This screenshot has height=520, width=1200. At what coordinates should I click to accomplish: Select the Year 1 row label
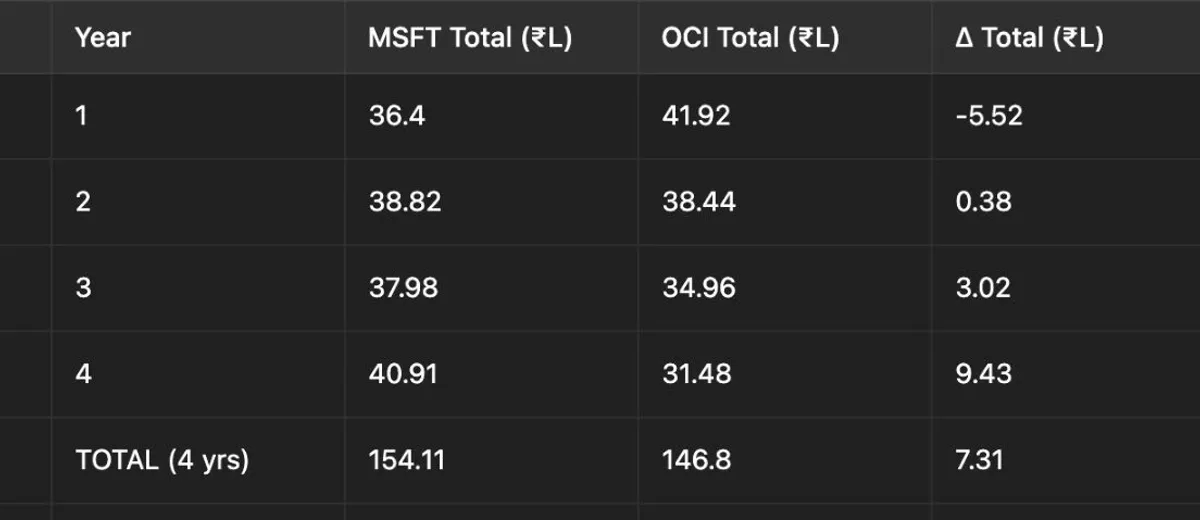[82, 116]
